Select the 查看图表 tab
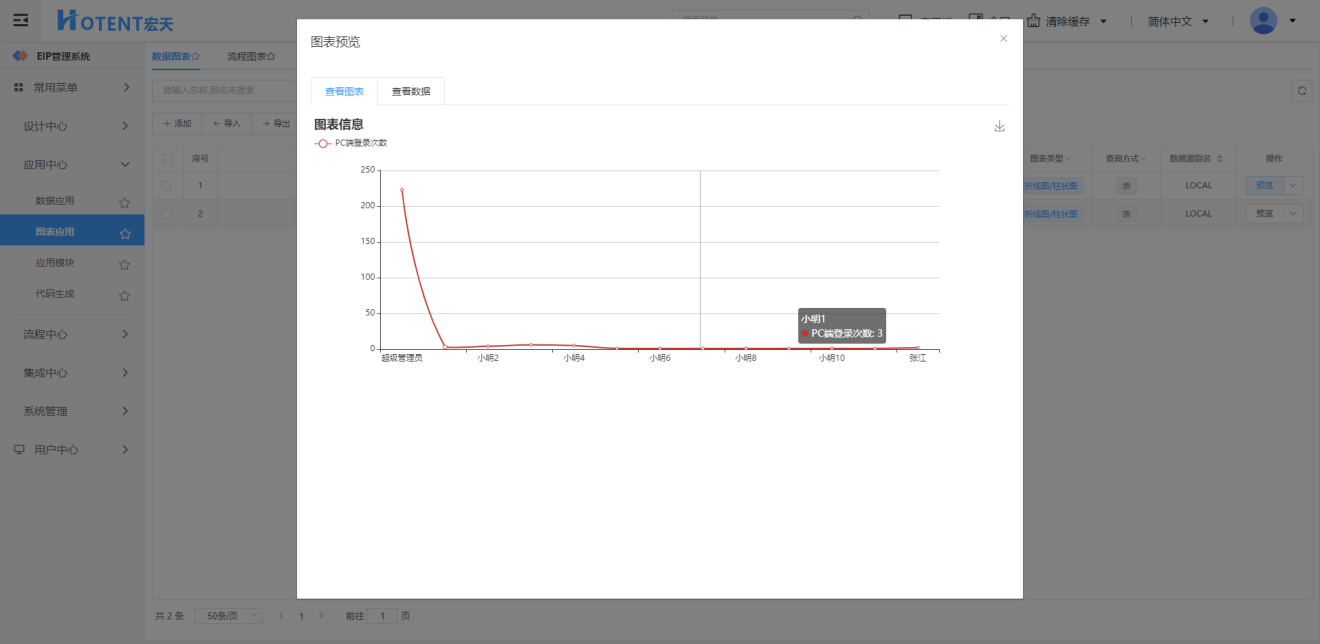Screen dimensions: 1320x644 coord(344,92)
